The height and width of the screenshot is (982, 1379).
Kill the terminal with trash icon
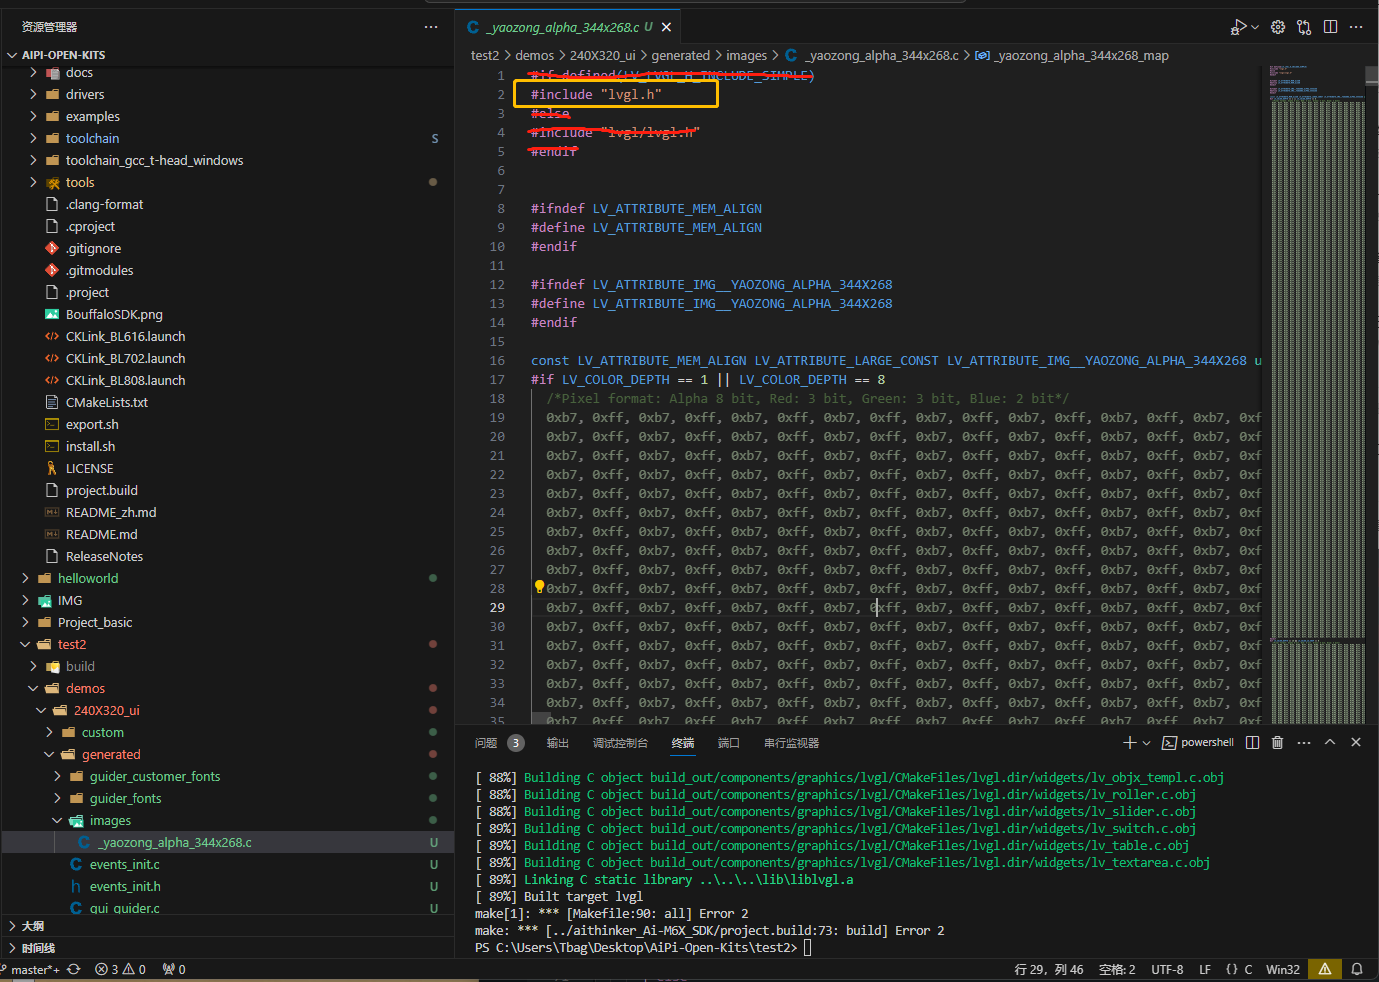pyautogui.click(x=1277, y=743)
